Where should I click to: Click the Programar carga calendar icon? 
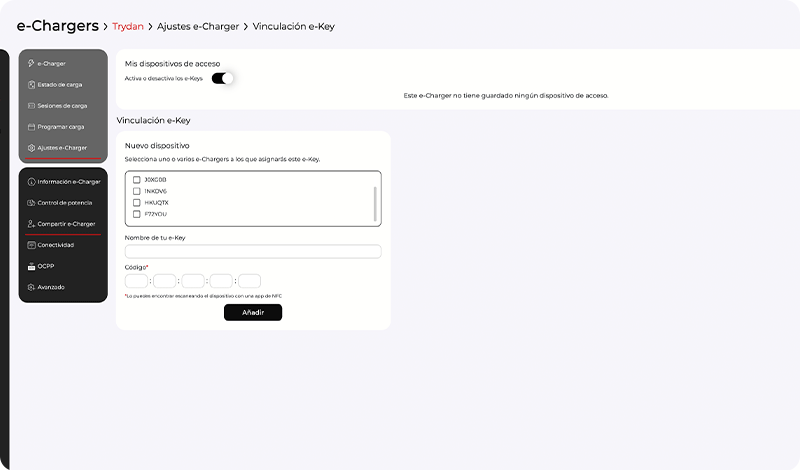[x=32, y=127]
